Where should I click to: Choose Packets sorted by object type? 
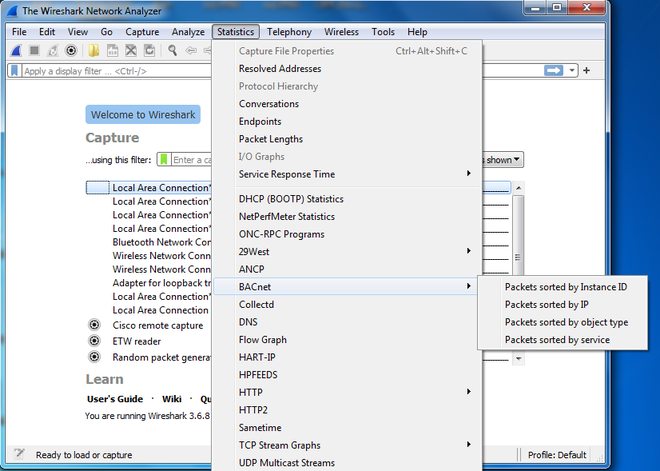point(563,322)
